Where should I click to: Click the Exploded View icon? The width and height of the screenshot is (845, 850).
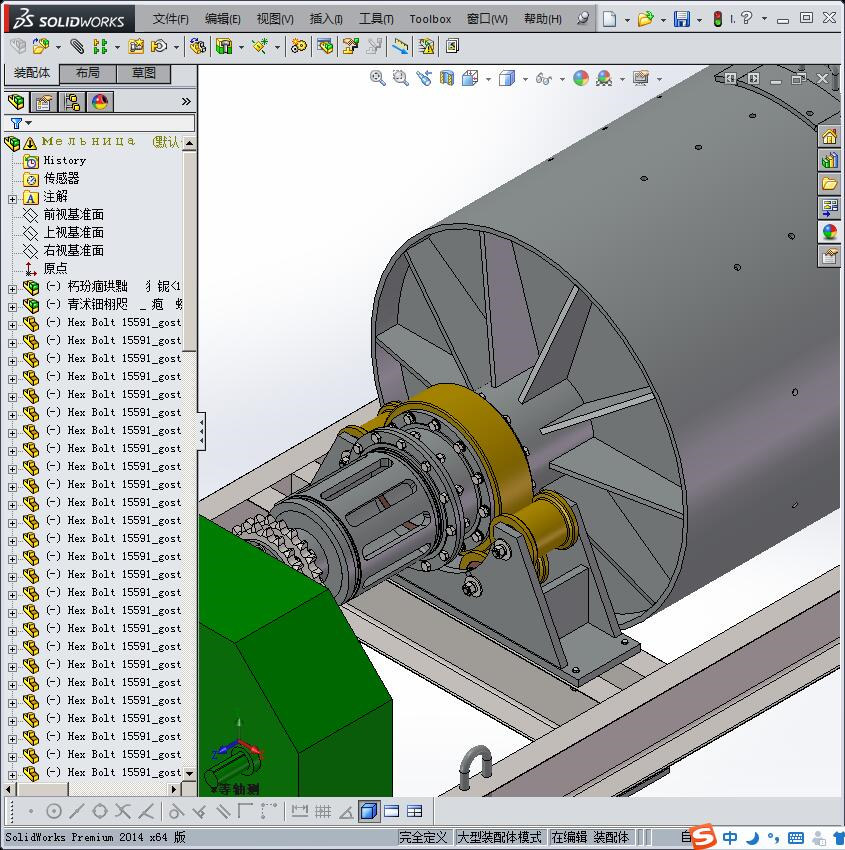coord(351,47)
